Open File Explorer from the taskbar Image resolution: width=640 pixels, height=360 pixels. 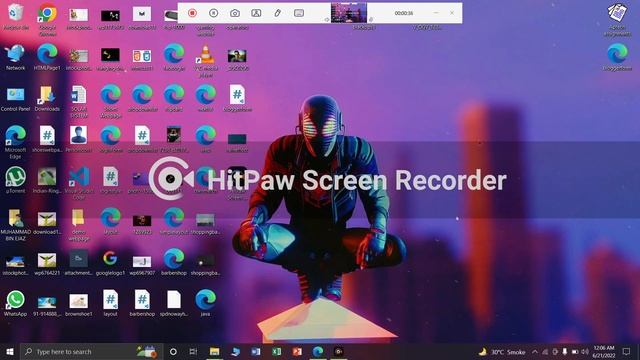click(214, 351)
